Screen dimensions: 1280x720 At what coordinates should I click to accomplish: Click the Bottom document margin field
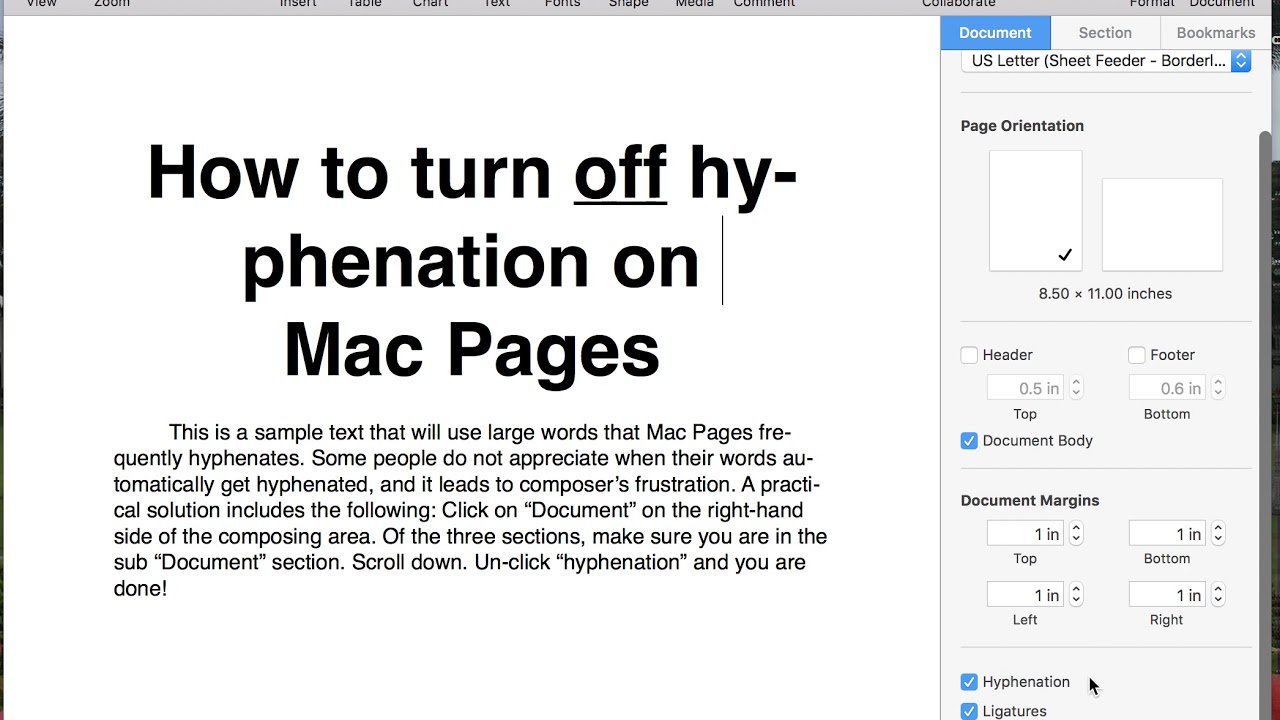(1167, 534)
